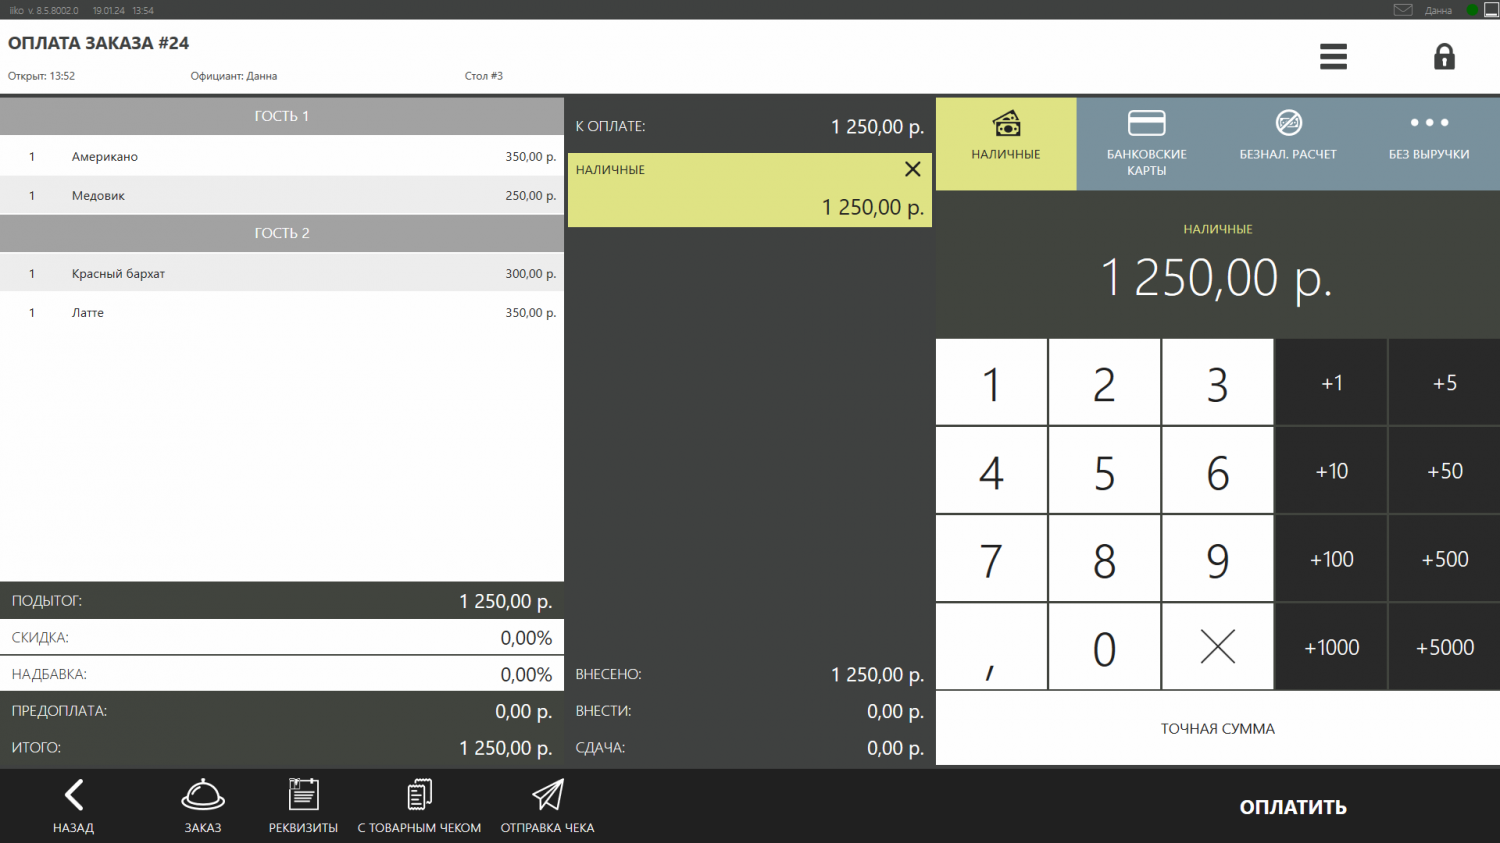Screen dimensions: 1500x843
Task: Open the Заказ order screen
Action: pos(203,806)
